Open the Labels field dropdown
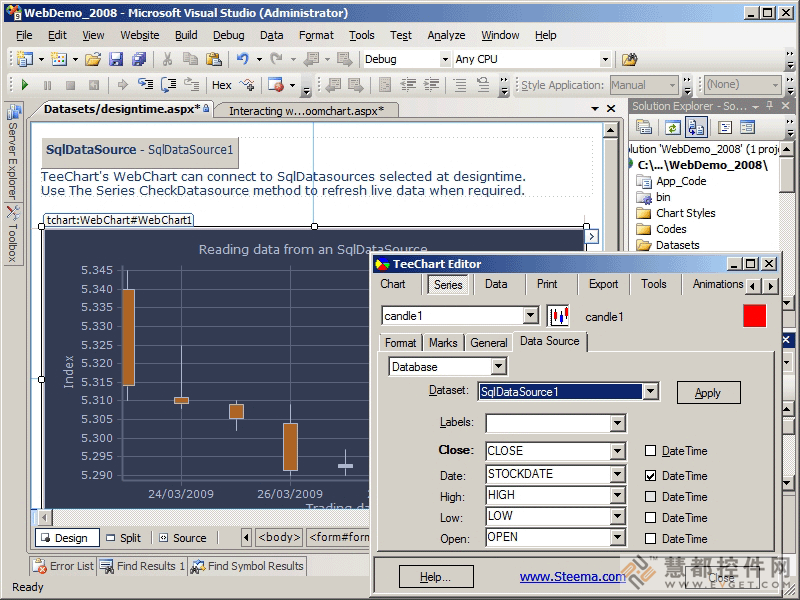This screenshot has width=800, height=600. click(x=617, y=422)
